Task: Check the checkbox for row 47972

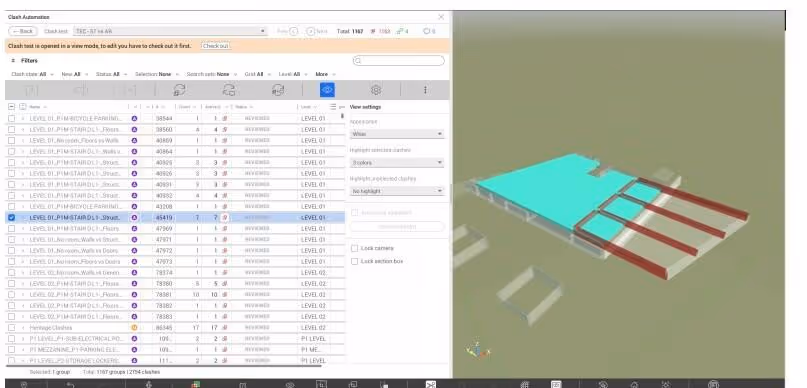Action: (12, 251)
